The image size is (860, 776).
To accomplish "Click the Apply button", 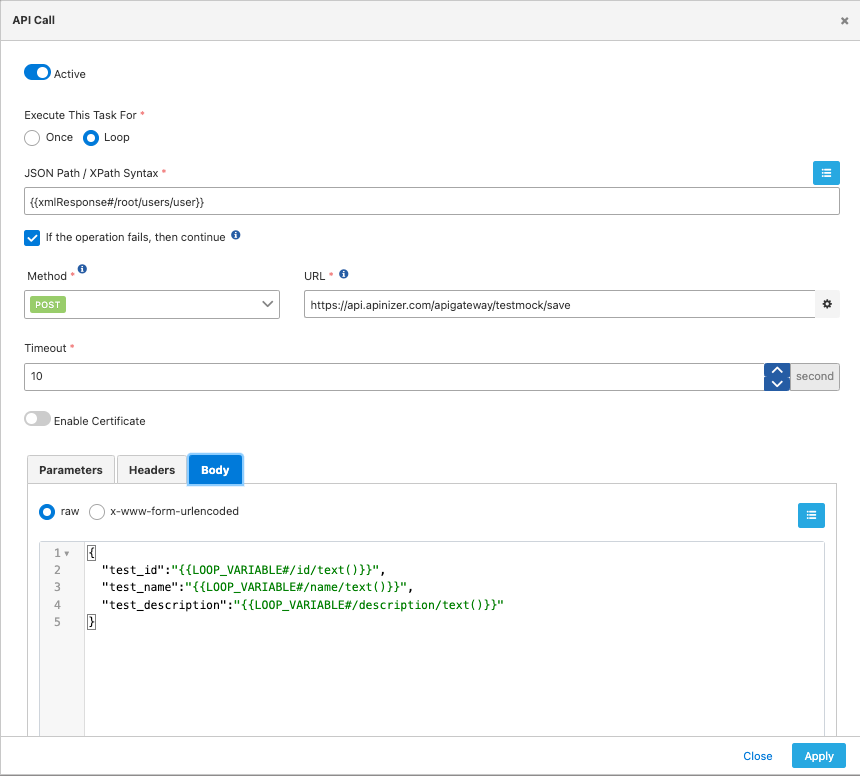I will (818, 756).
